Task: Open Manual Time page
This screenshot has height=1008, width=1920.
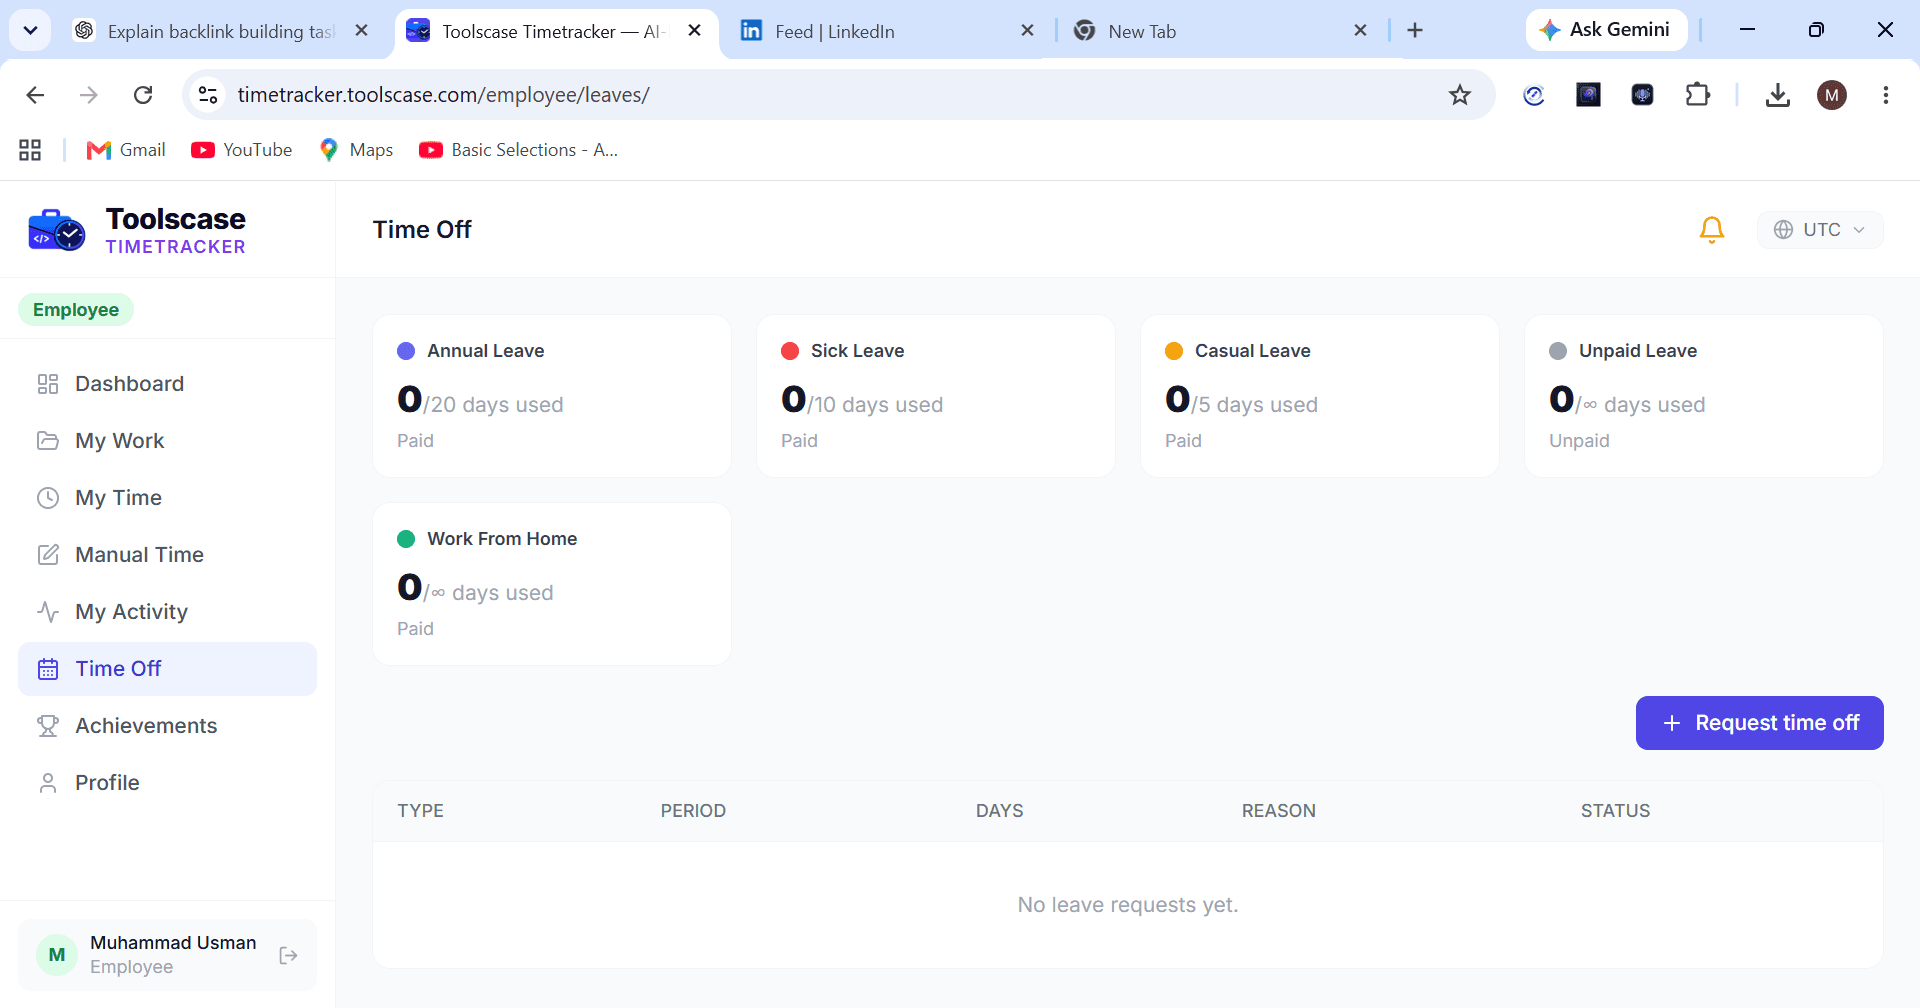Action: tap(167, 555)
